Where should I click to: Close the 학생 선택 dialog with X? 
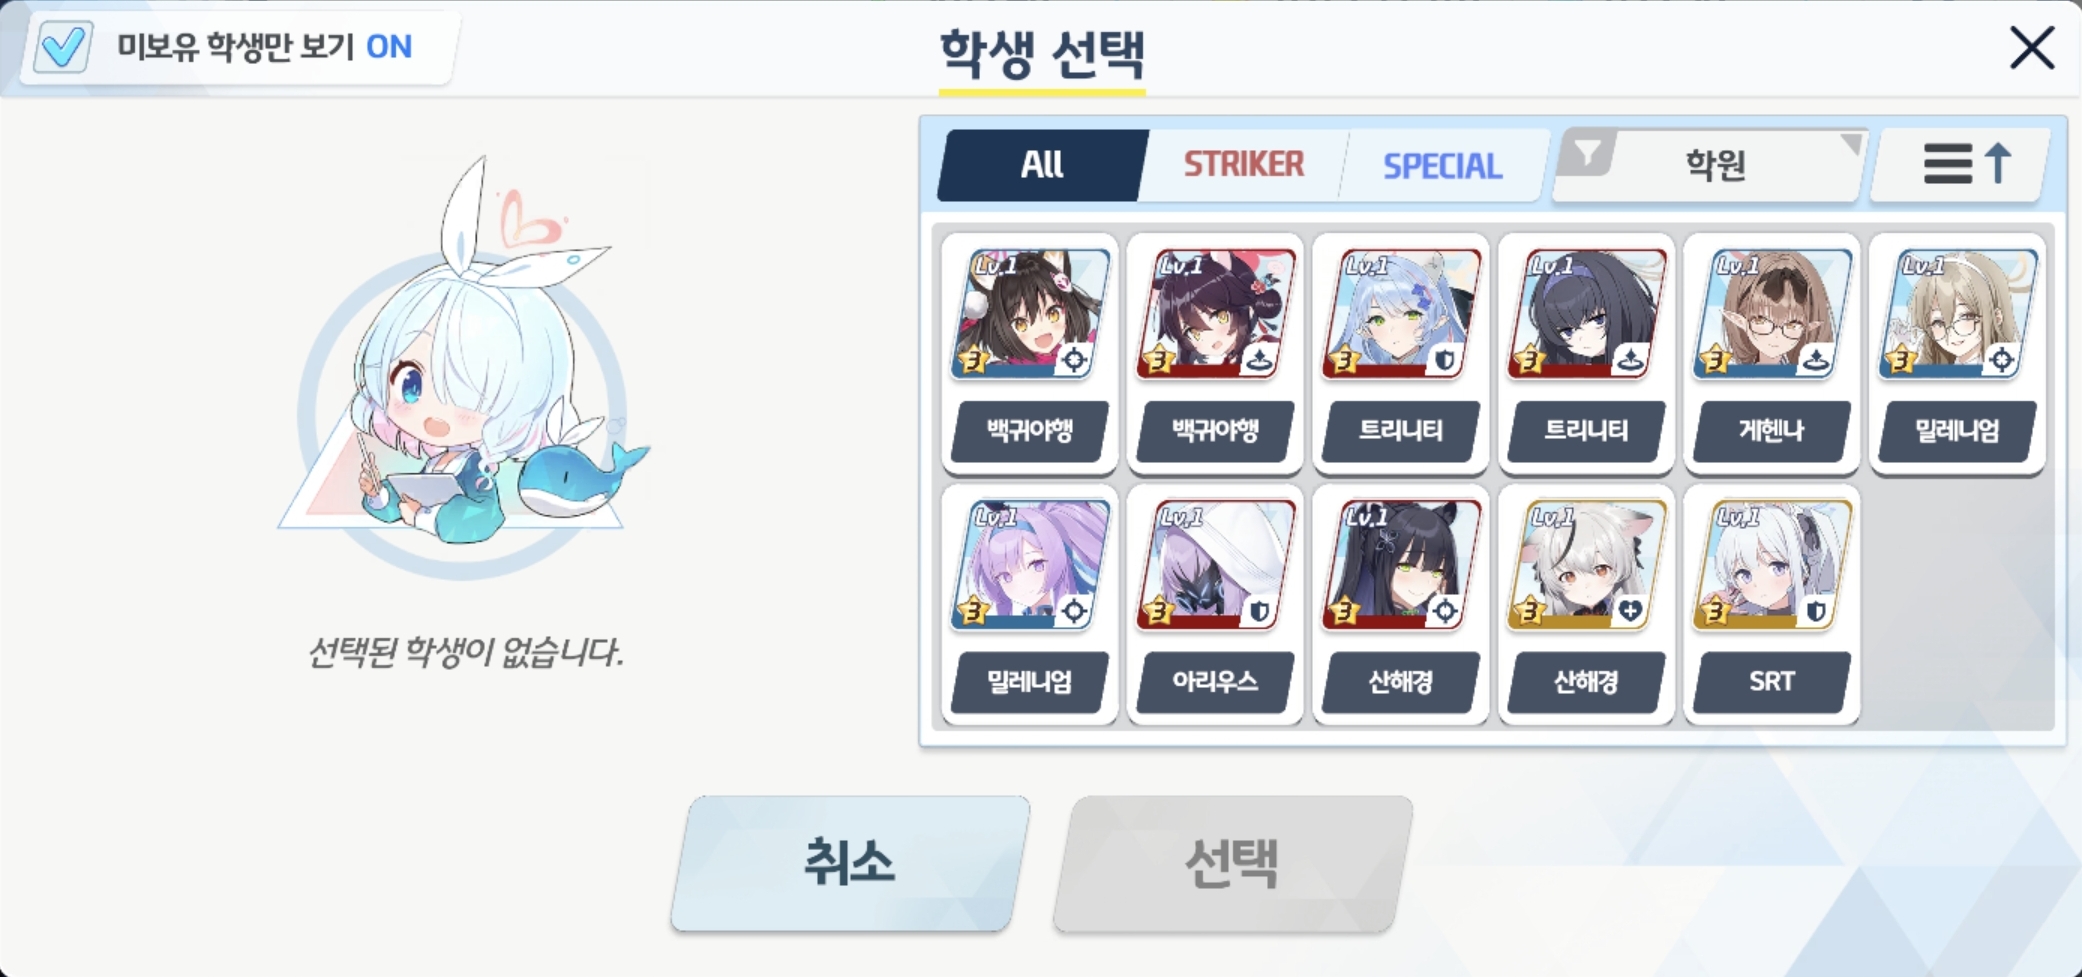[2032, 48]
